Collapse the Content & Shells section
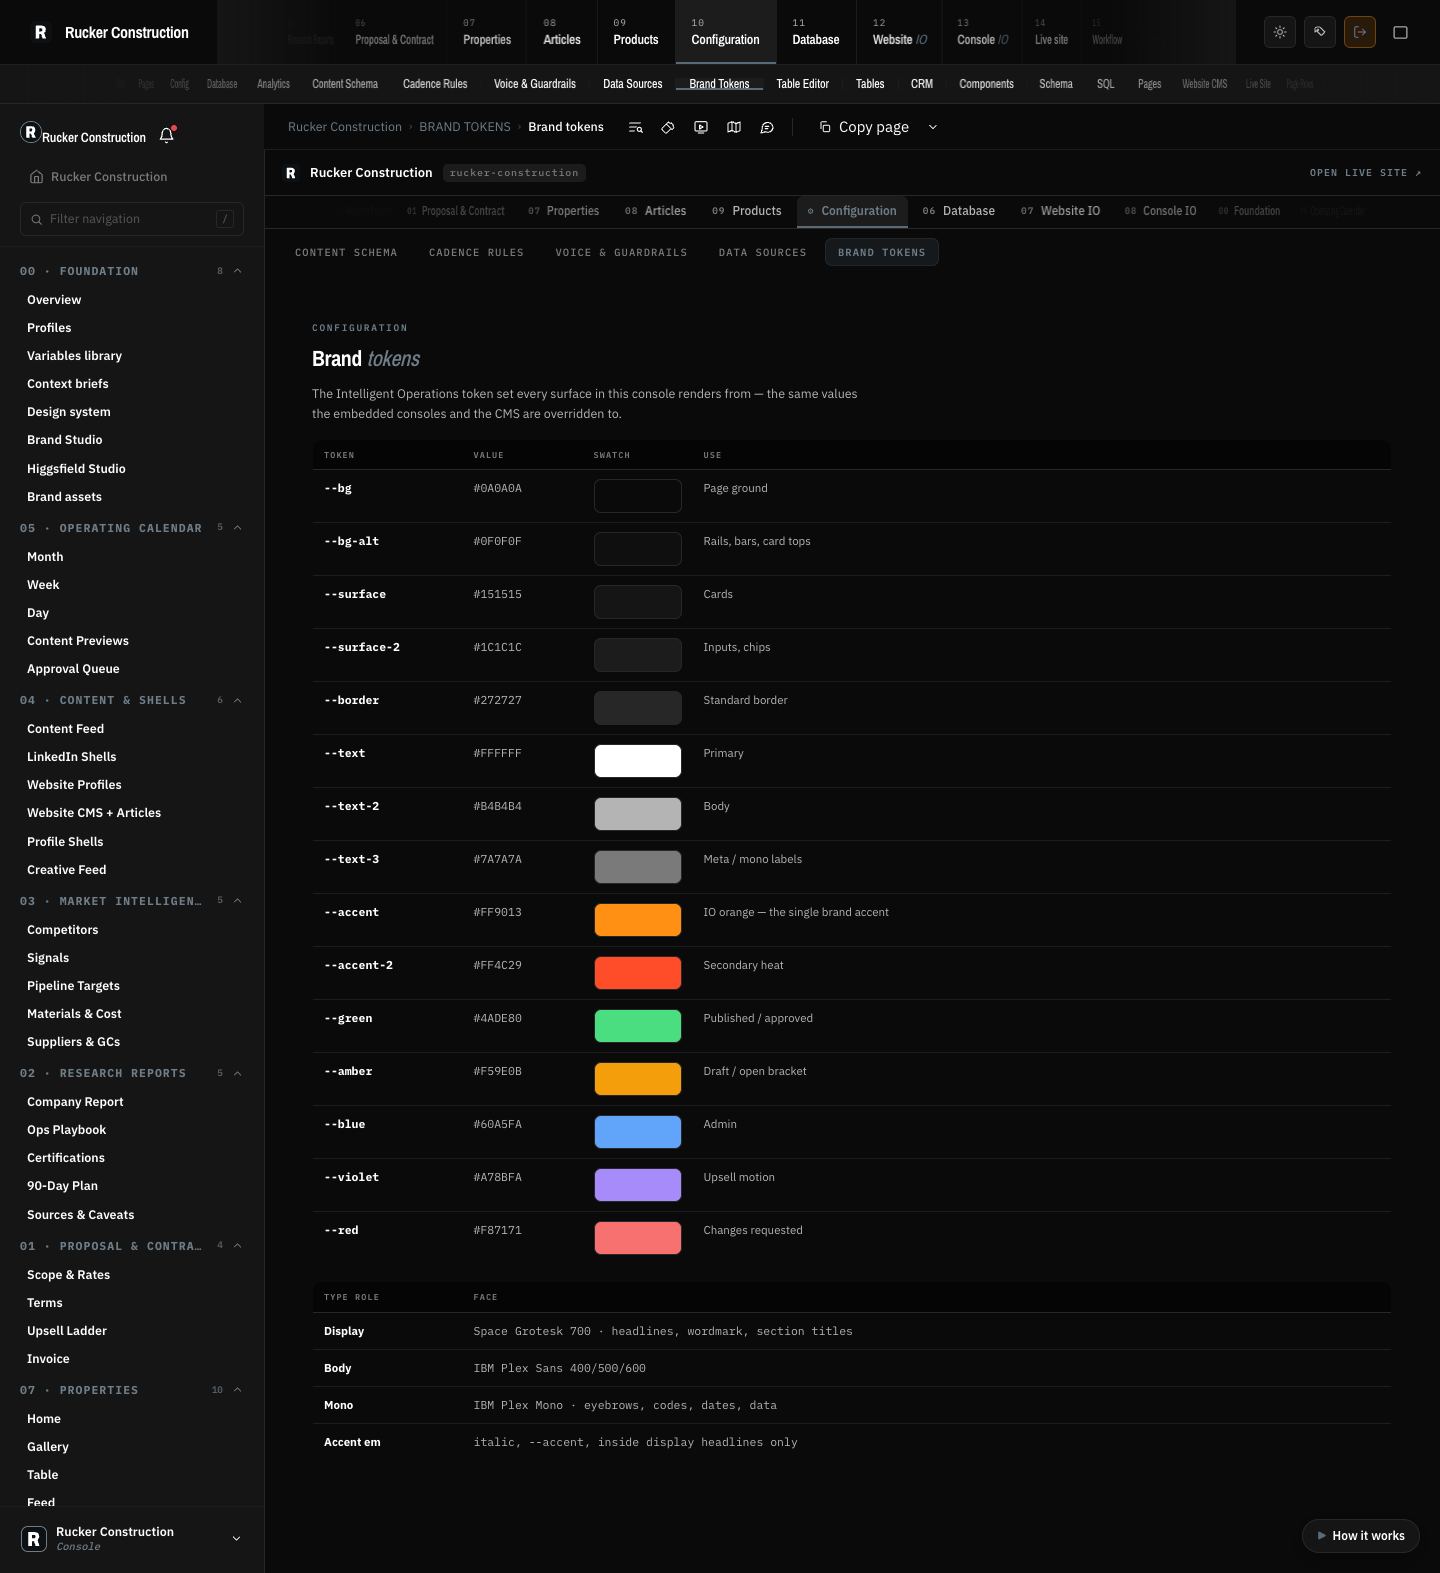The width and height of the screenshot is (1440, 1573). point(238,700)
